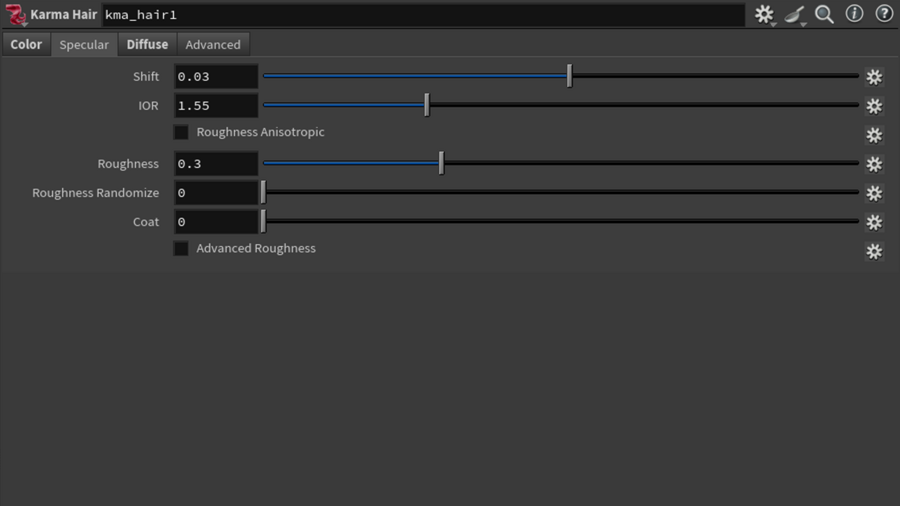The image size is (900, 506).
Task: Click the Coat parameter label
Action: tap(146, 222)
